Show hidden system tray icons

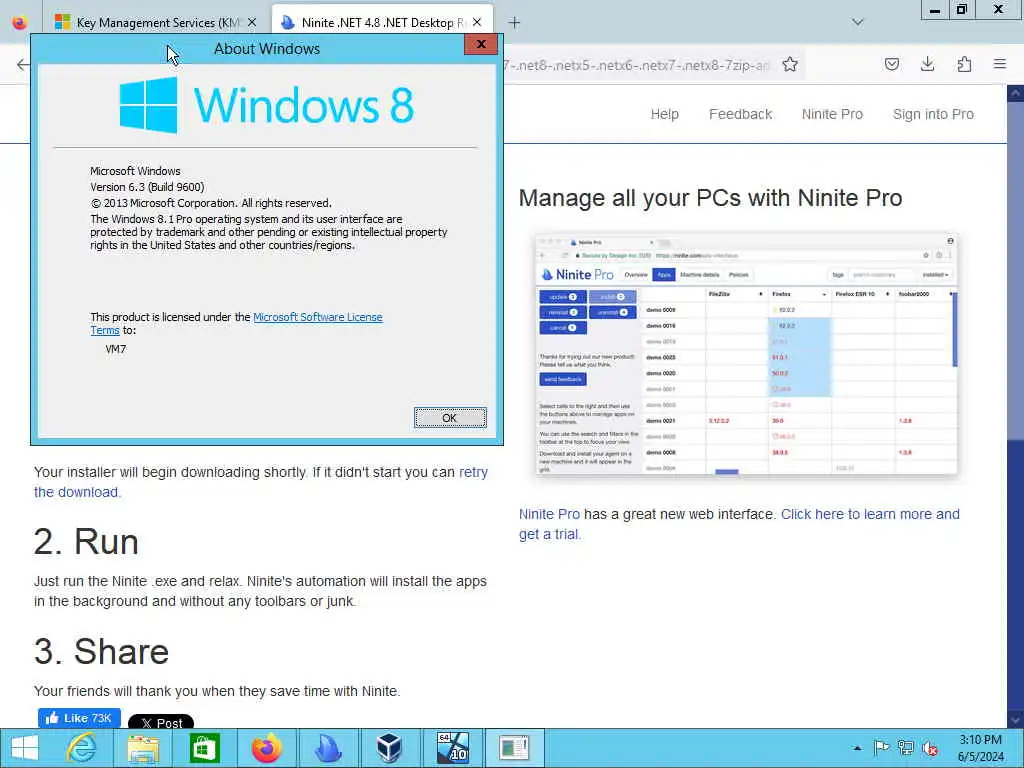click(x=857, y=748)
